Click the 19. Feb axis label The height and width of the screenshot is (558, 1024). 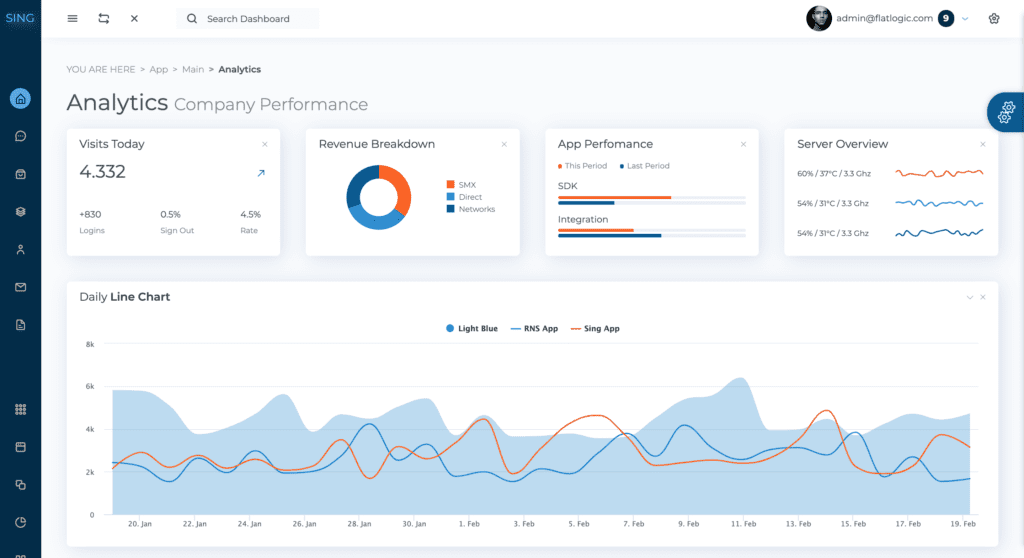tap(963, 524)
